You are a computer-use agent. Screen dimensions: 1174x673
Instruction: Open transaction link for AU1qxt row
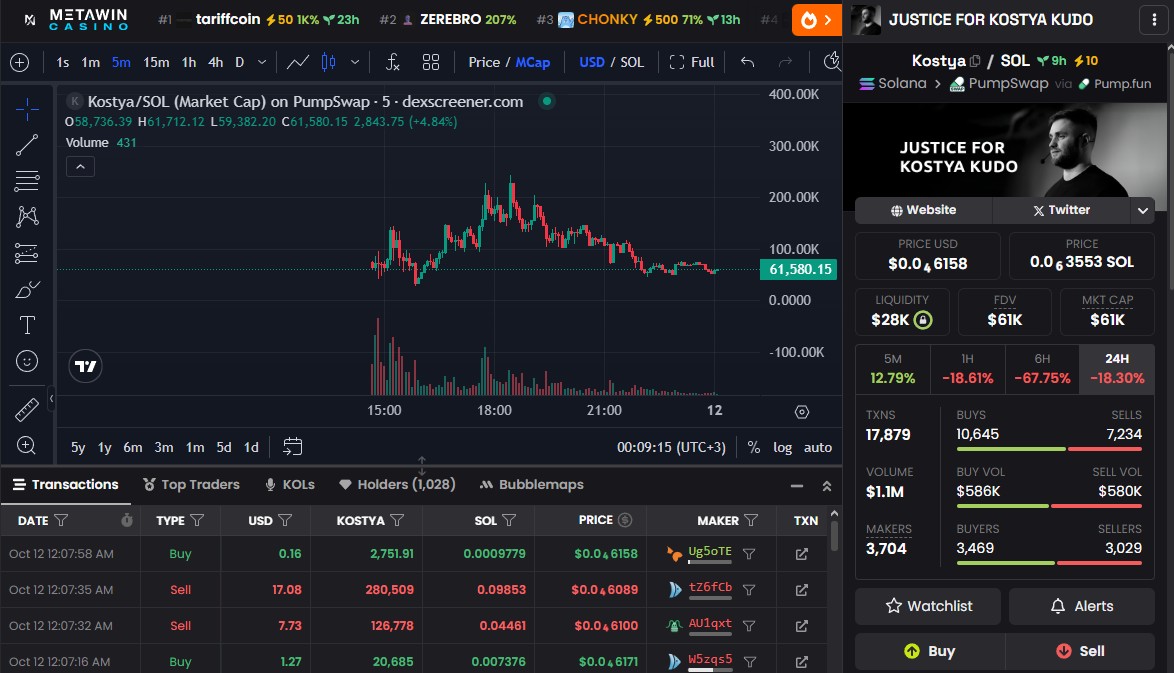click(x=801, y=626)
